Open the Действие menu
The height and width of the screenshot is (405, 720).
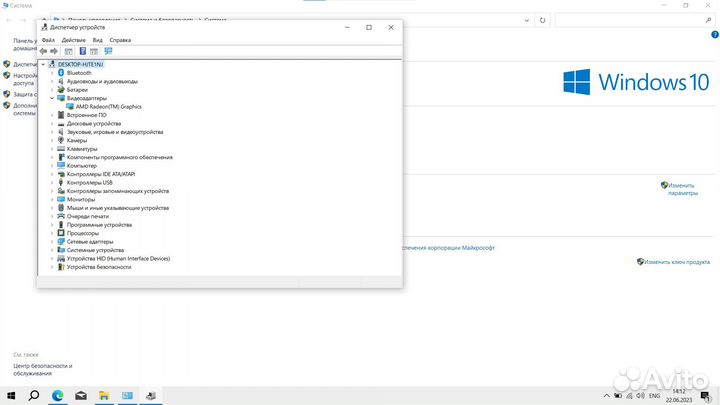coord(73,40)
